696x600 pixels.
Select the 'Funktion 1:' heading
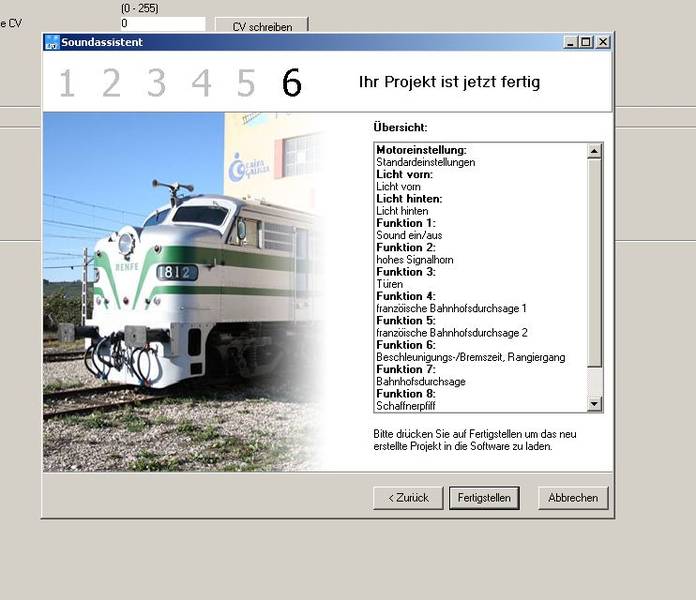point(406,223)
